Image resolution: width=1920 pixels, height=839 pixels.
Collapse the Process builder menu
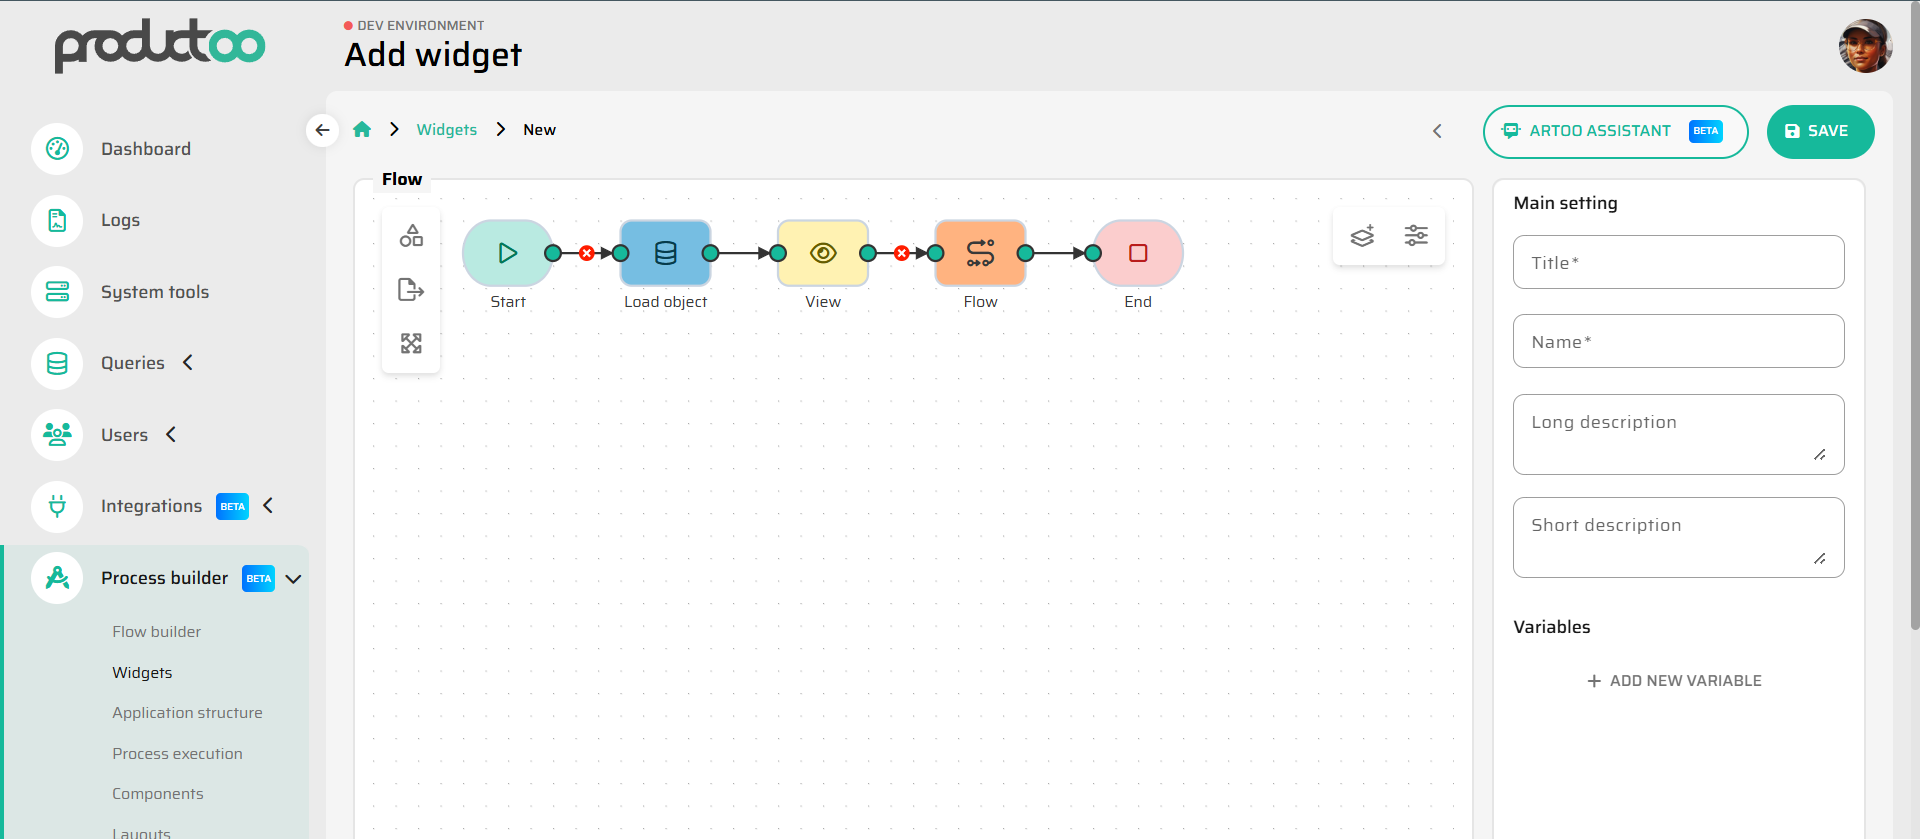coord(294,579)
